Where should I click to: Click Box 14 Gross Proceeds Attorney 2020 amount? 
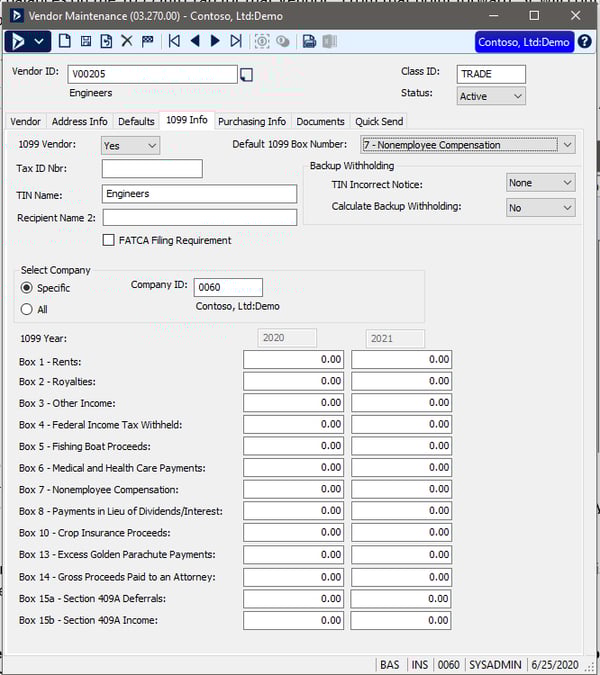click(x=294, y=577)
